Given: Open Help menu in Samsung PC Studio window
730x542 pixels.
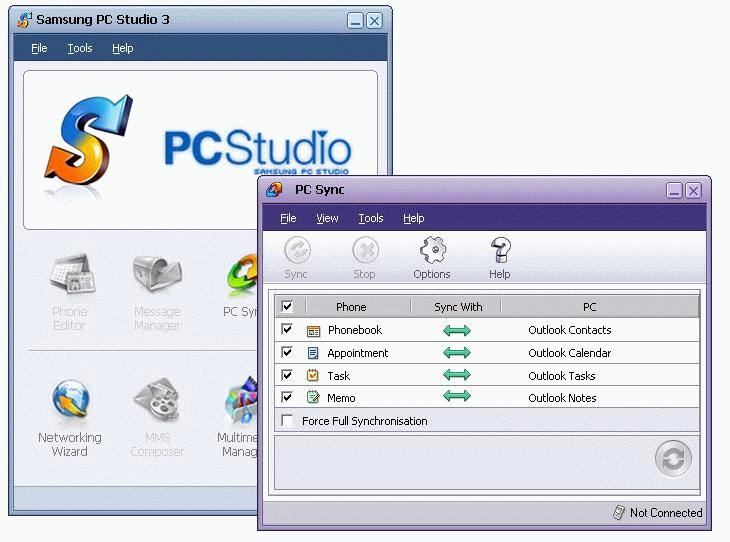Looking at the screenshot, I should 123,48.
